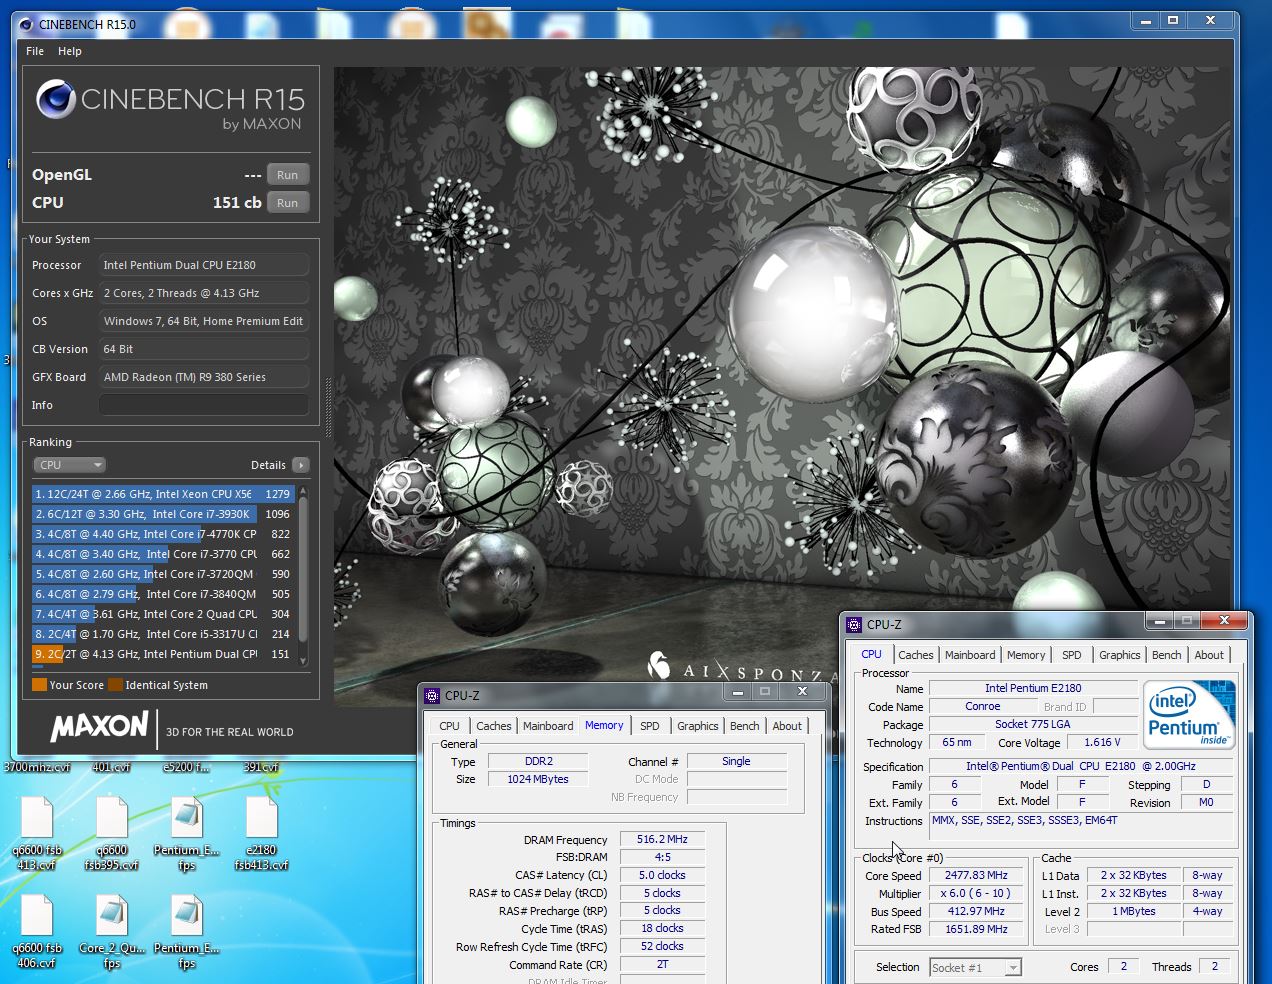Select ranking row 3 Core i7-4770K
1272x984 pixels.
(163, 534)
